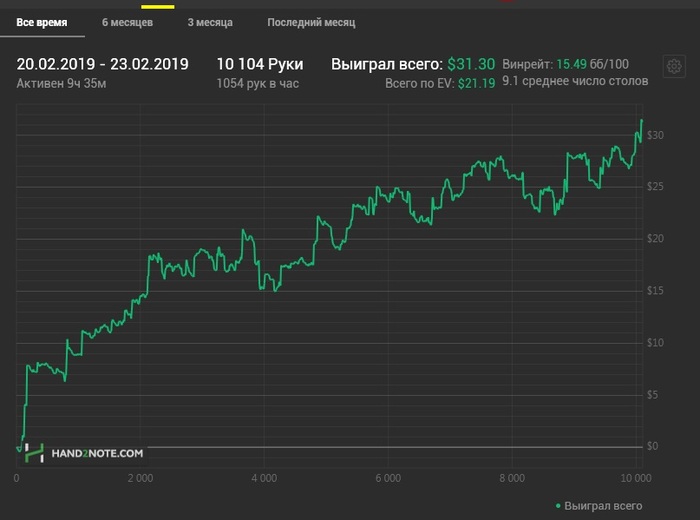This screenshot has width=700, height=520.
Task: Select the 'Все время' tab
Action: [x=42, y=22]
